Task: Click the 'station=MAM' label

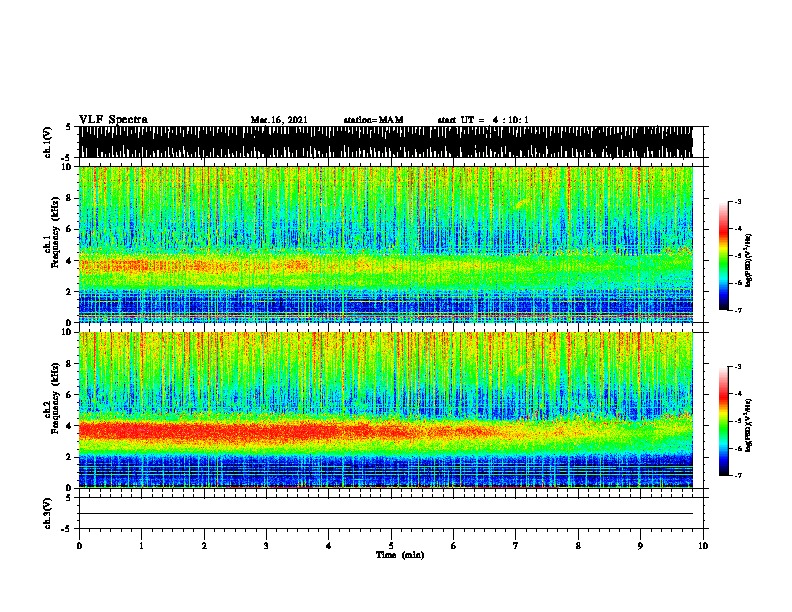Action: 373,120
